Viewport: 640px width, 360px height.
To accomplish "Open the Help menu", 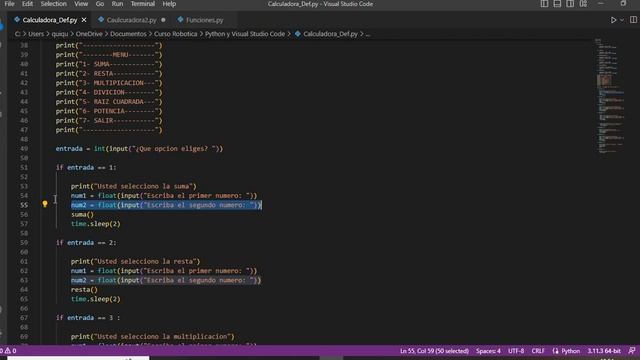I will click(169, 4).
